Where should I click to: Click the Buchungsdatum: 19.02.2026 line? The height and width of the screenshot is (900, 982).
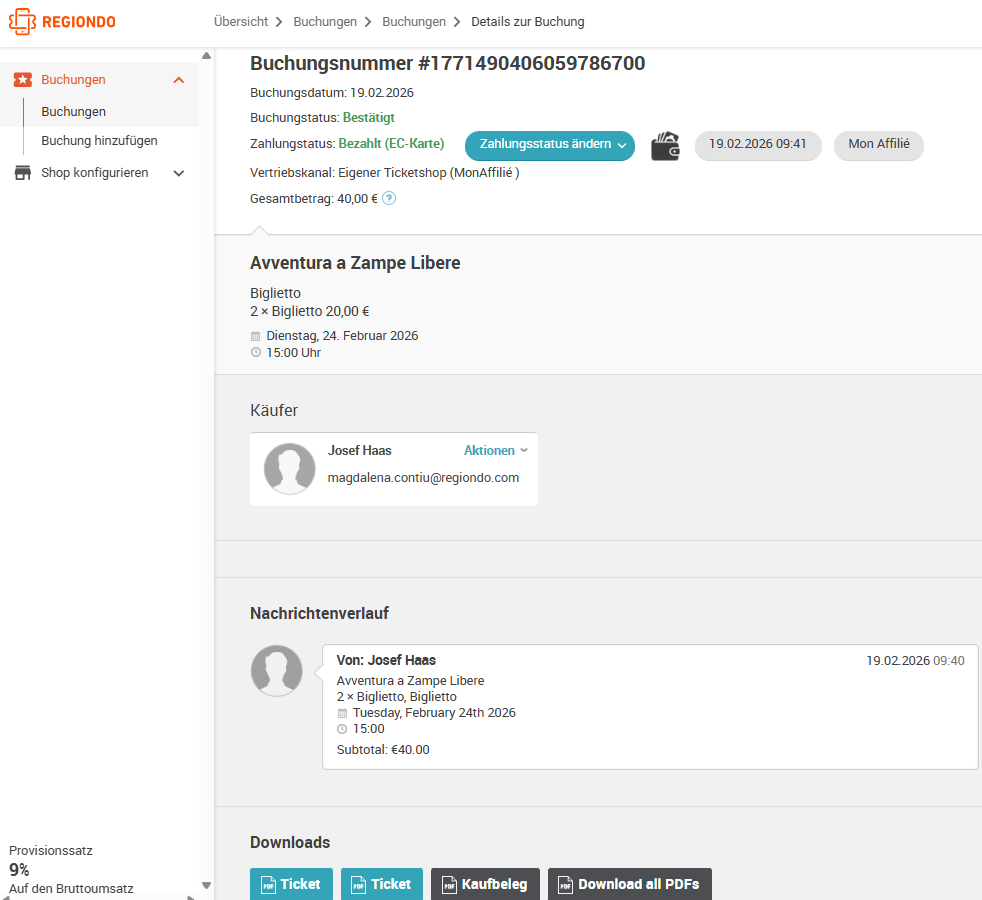[332, 93]
